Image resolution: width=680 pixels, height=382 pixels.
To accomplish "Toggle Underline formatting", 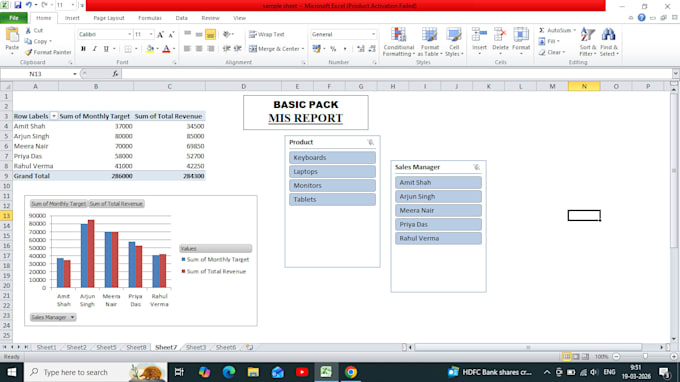I will [x=106, y=49].
